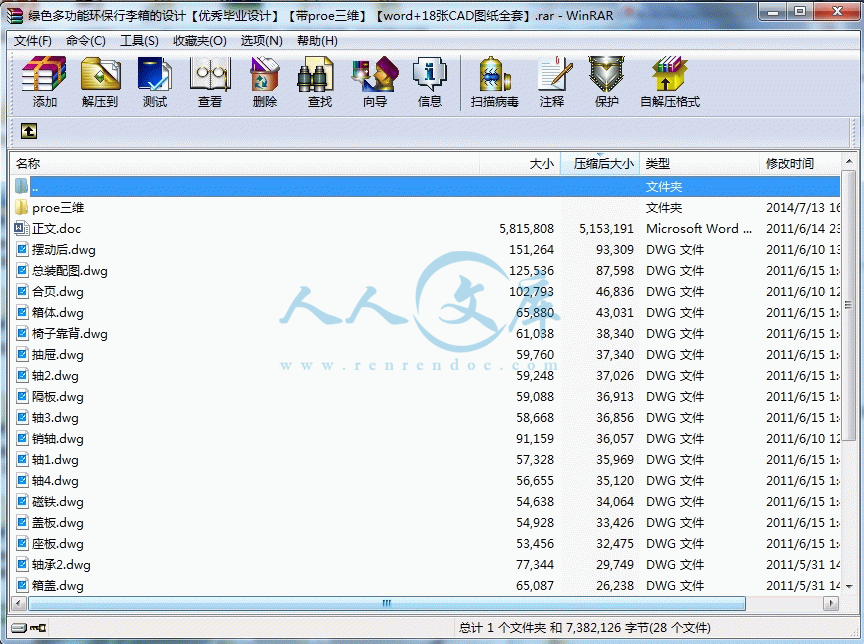Open the 帮助(H) menu

(x=317, y=41)
